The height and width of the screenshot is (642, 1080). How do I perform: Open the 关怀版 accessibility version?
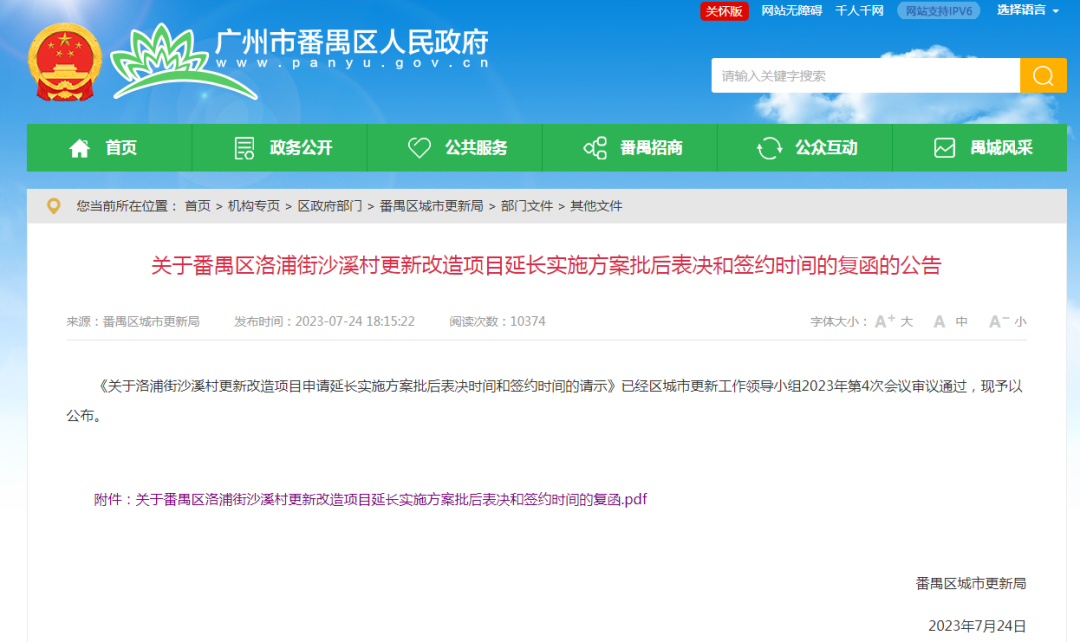pos(724,11)
